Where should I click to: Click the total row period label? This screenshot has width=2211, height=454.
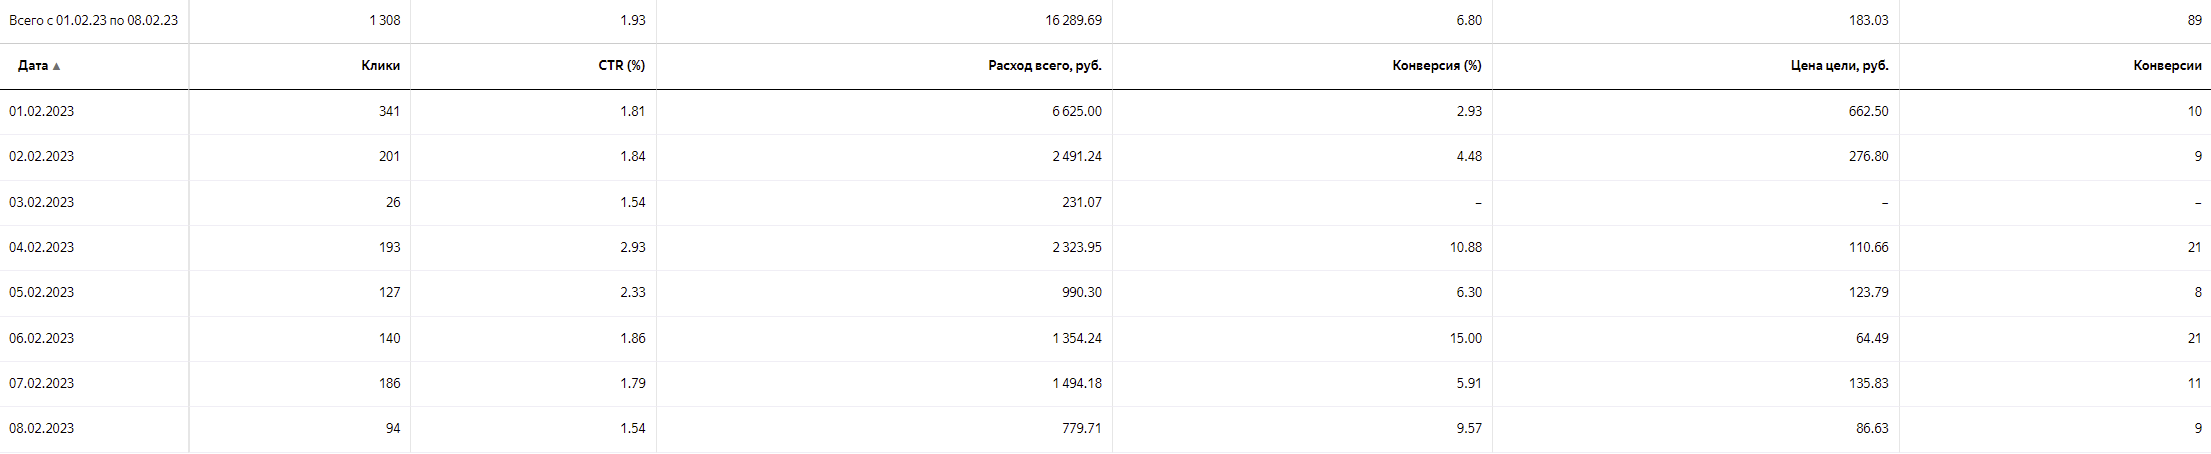(x=93, y=20)
